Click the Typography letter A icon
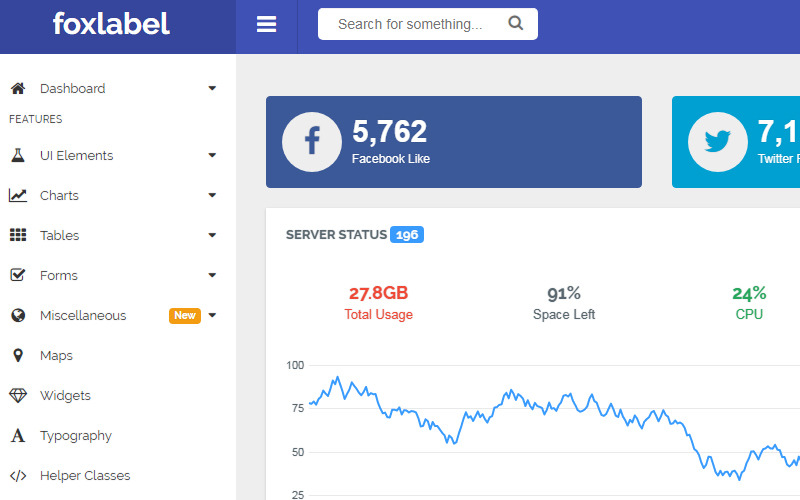 pyautogui.click(x=18, y=435)
